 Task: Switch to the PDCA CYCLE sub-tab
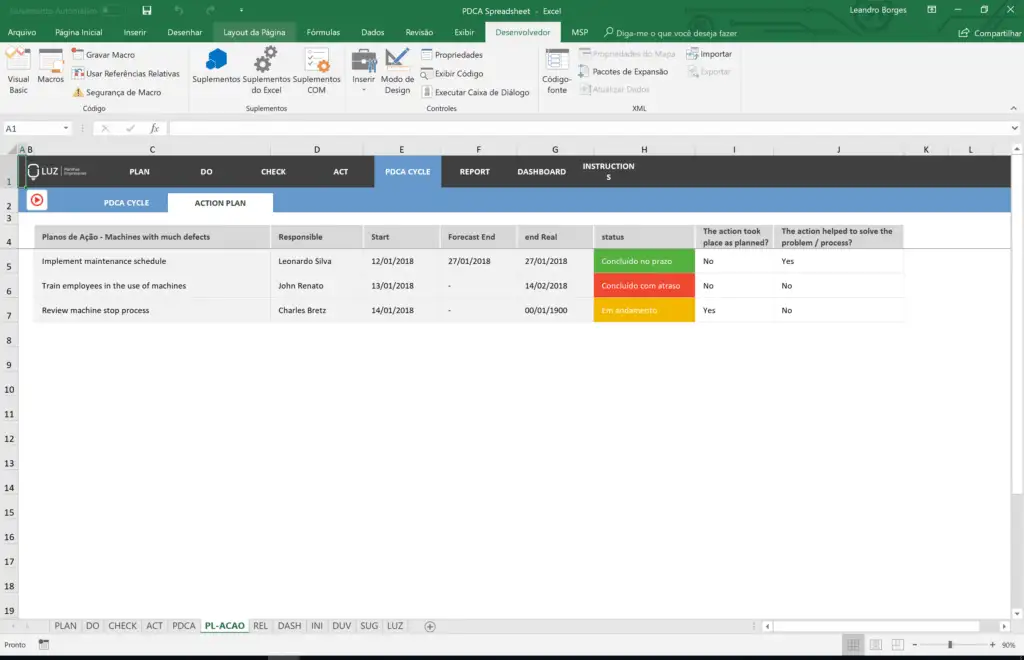click(126, 203)
